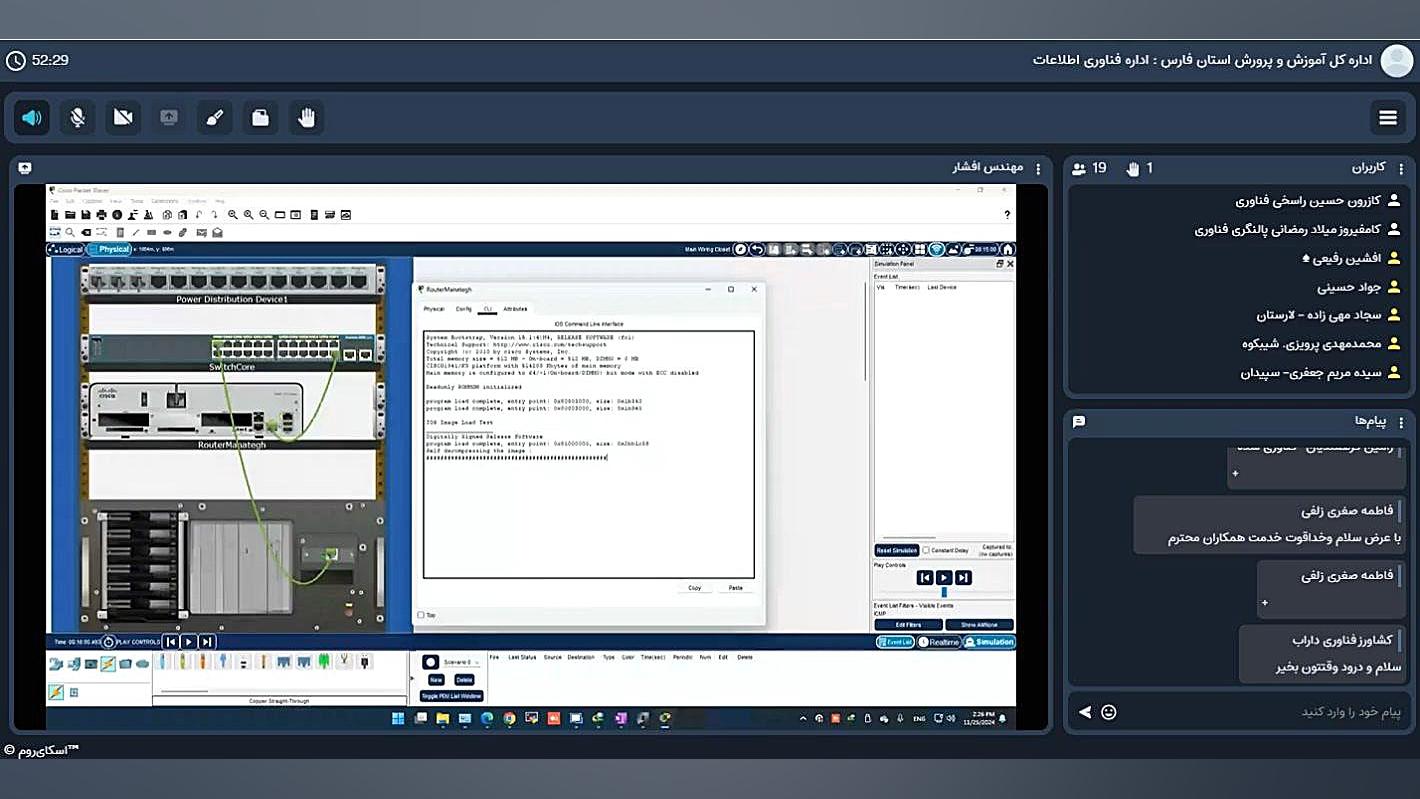
Task: Open the users panel options menu
Action: pyautogui.click(x=1401, y=169)
